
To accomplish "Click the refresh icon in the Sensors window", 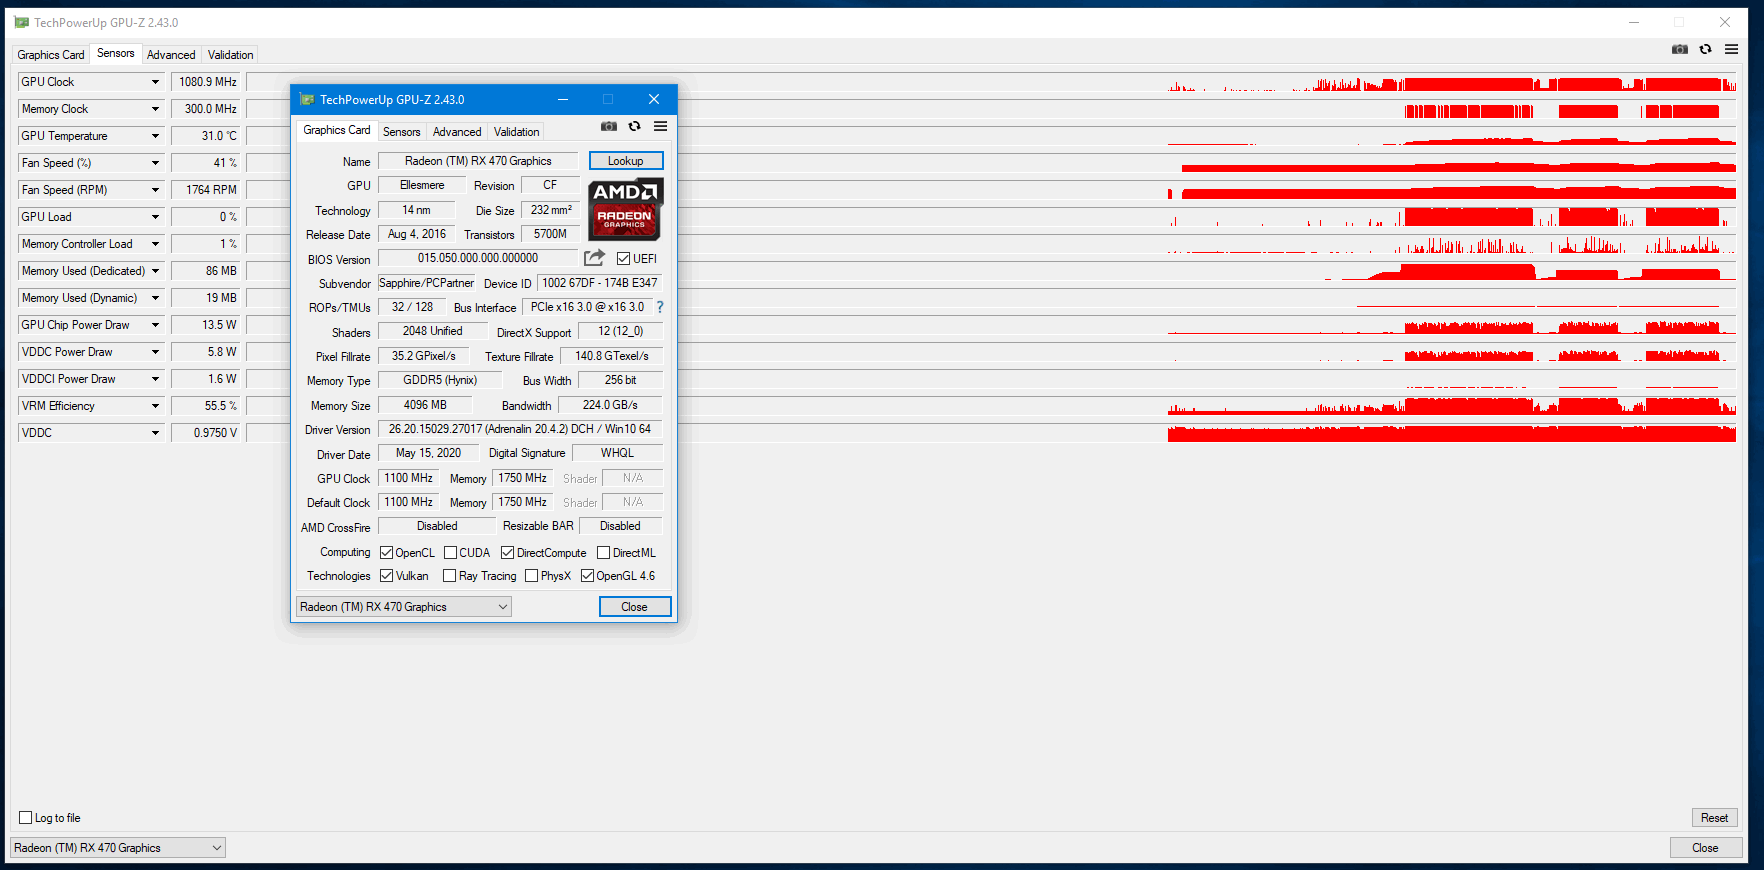I will 1706,49.
